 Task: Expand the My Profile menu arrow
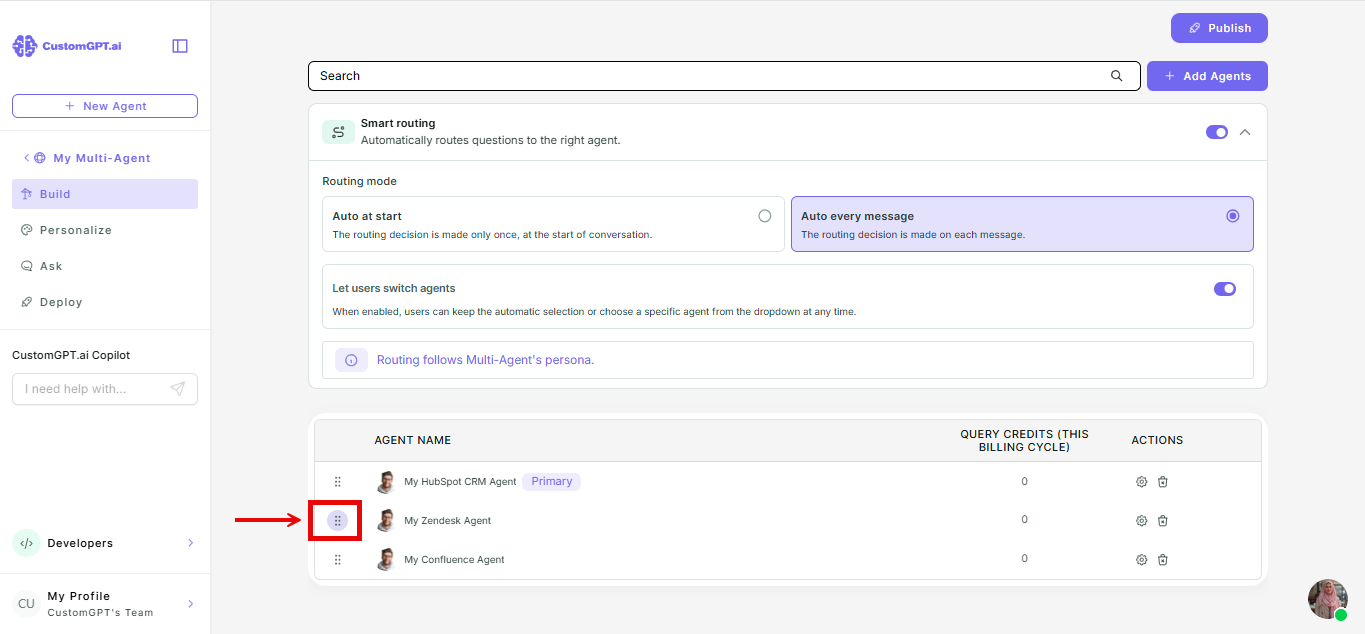click(x=191, y=604)
